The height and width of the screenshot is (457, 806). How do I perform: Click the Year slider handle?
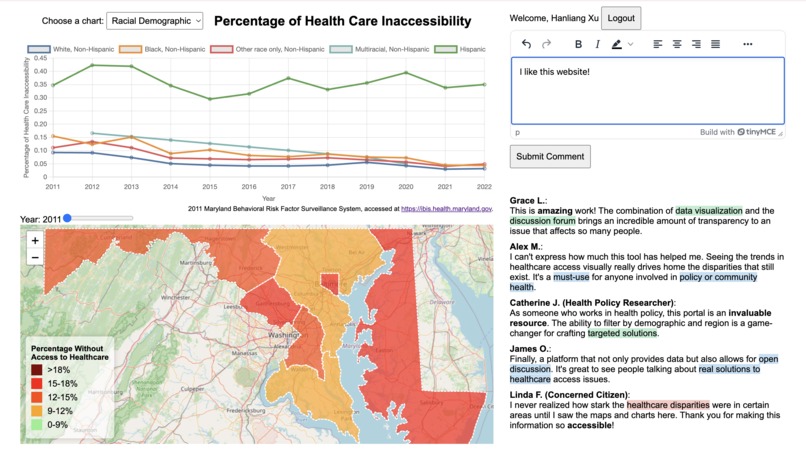click(x=67, y=218)
